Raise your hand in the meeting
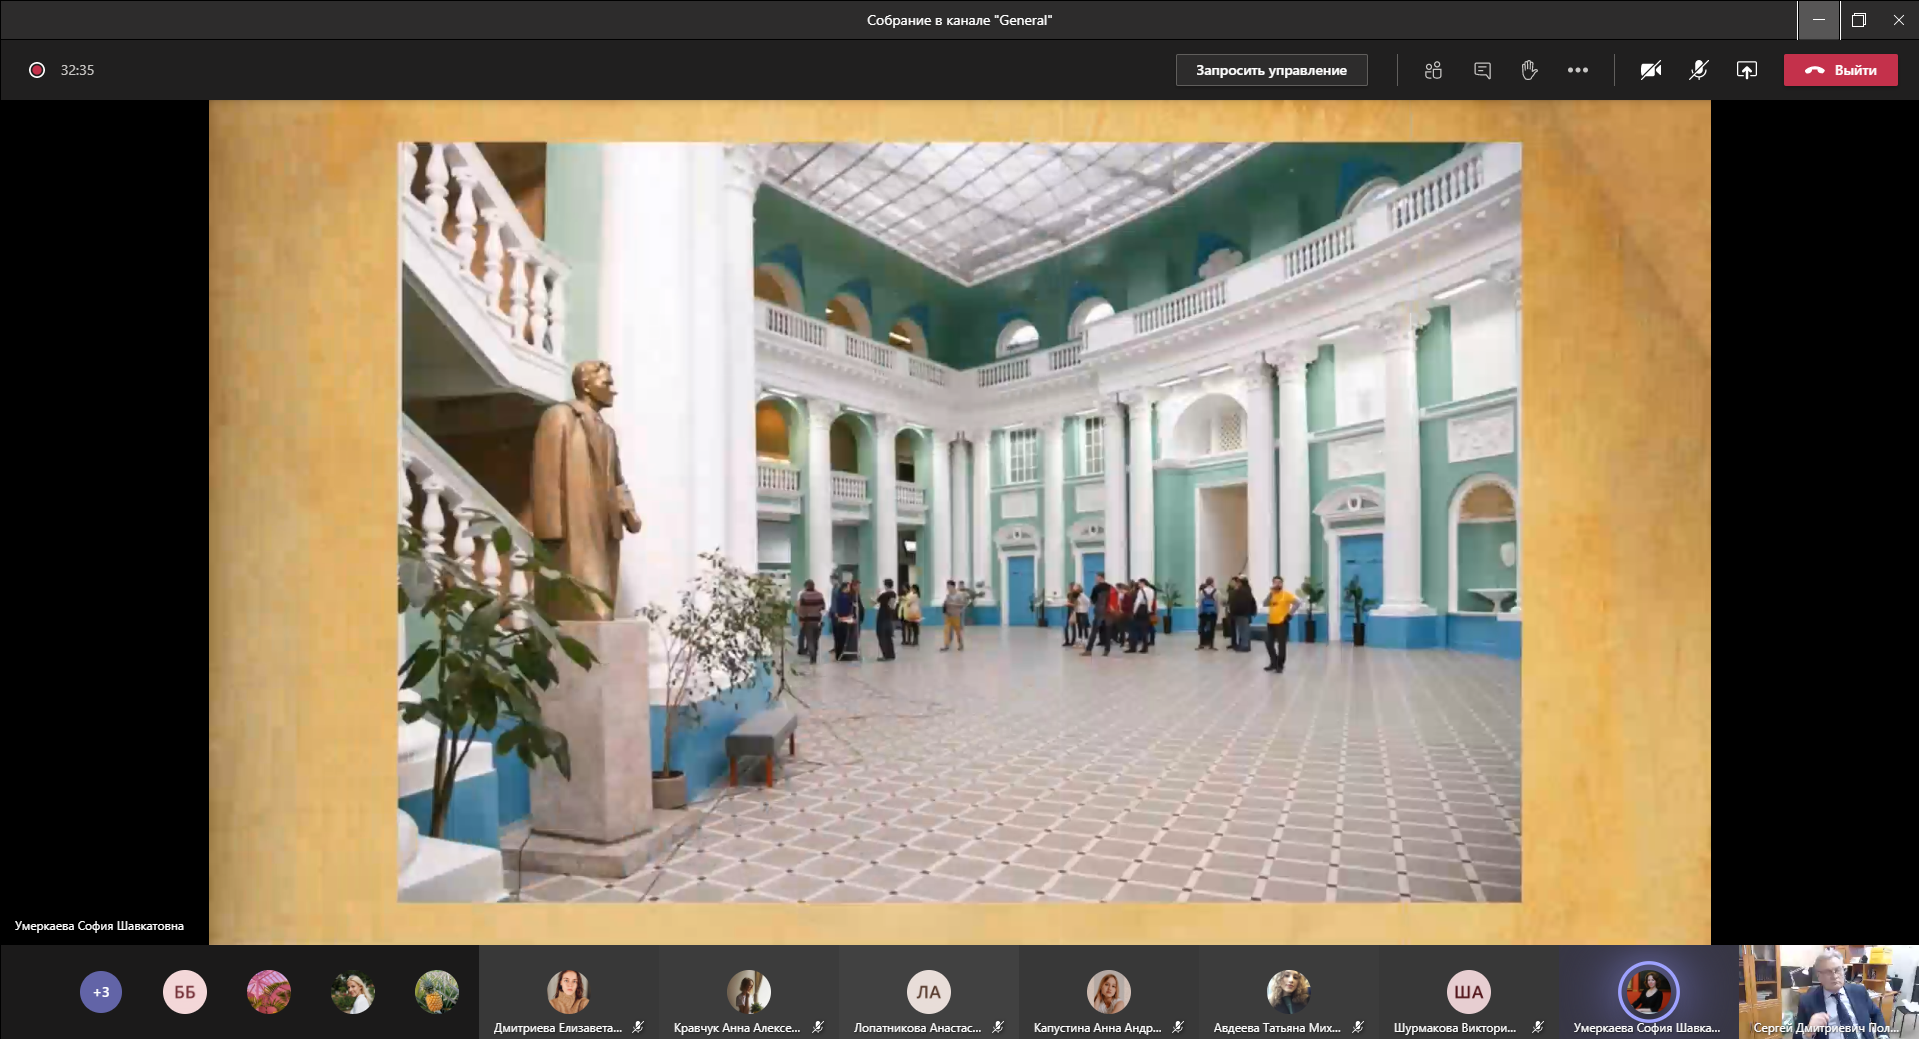This screenshot has width=1919, height=1039. 1529,70
